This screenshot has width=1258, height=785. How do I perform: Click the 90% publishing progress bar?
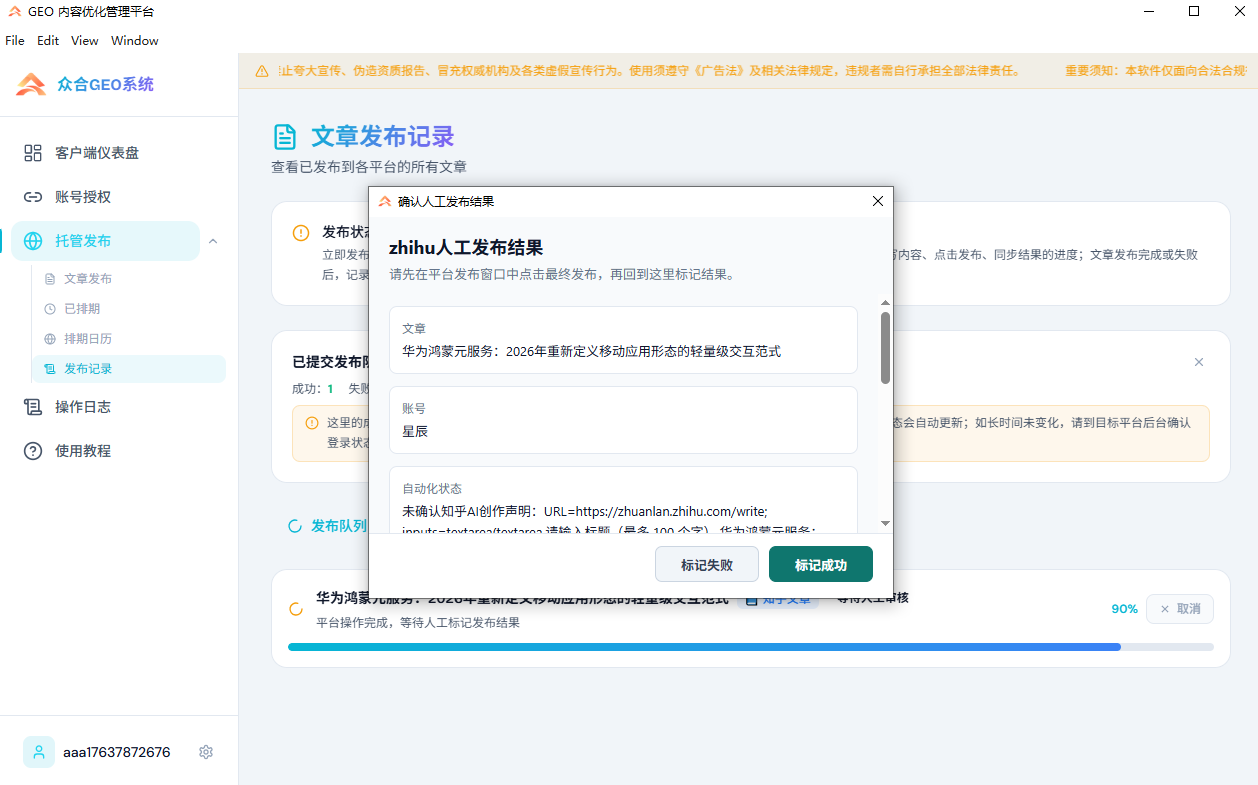(751, 647)
